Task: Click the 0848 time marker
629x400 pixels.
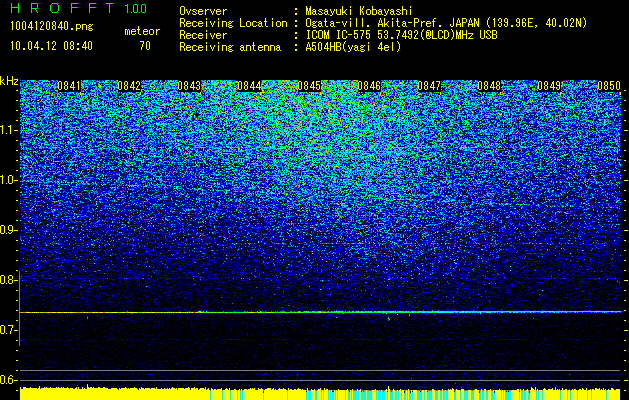Action: pyautogui.click(x=489, y=86)
